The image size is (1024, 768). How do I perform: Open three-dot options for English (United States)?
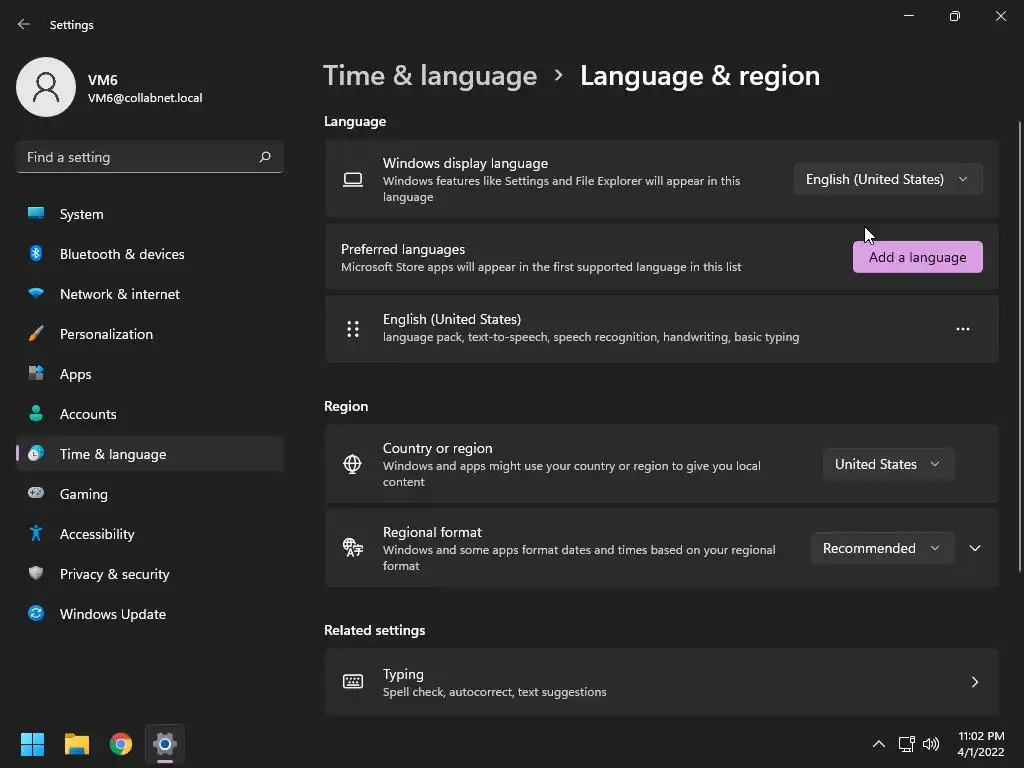(962, 329)
